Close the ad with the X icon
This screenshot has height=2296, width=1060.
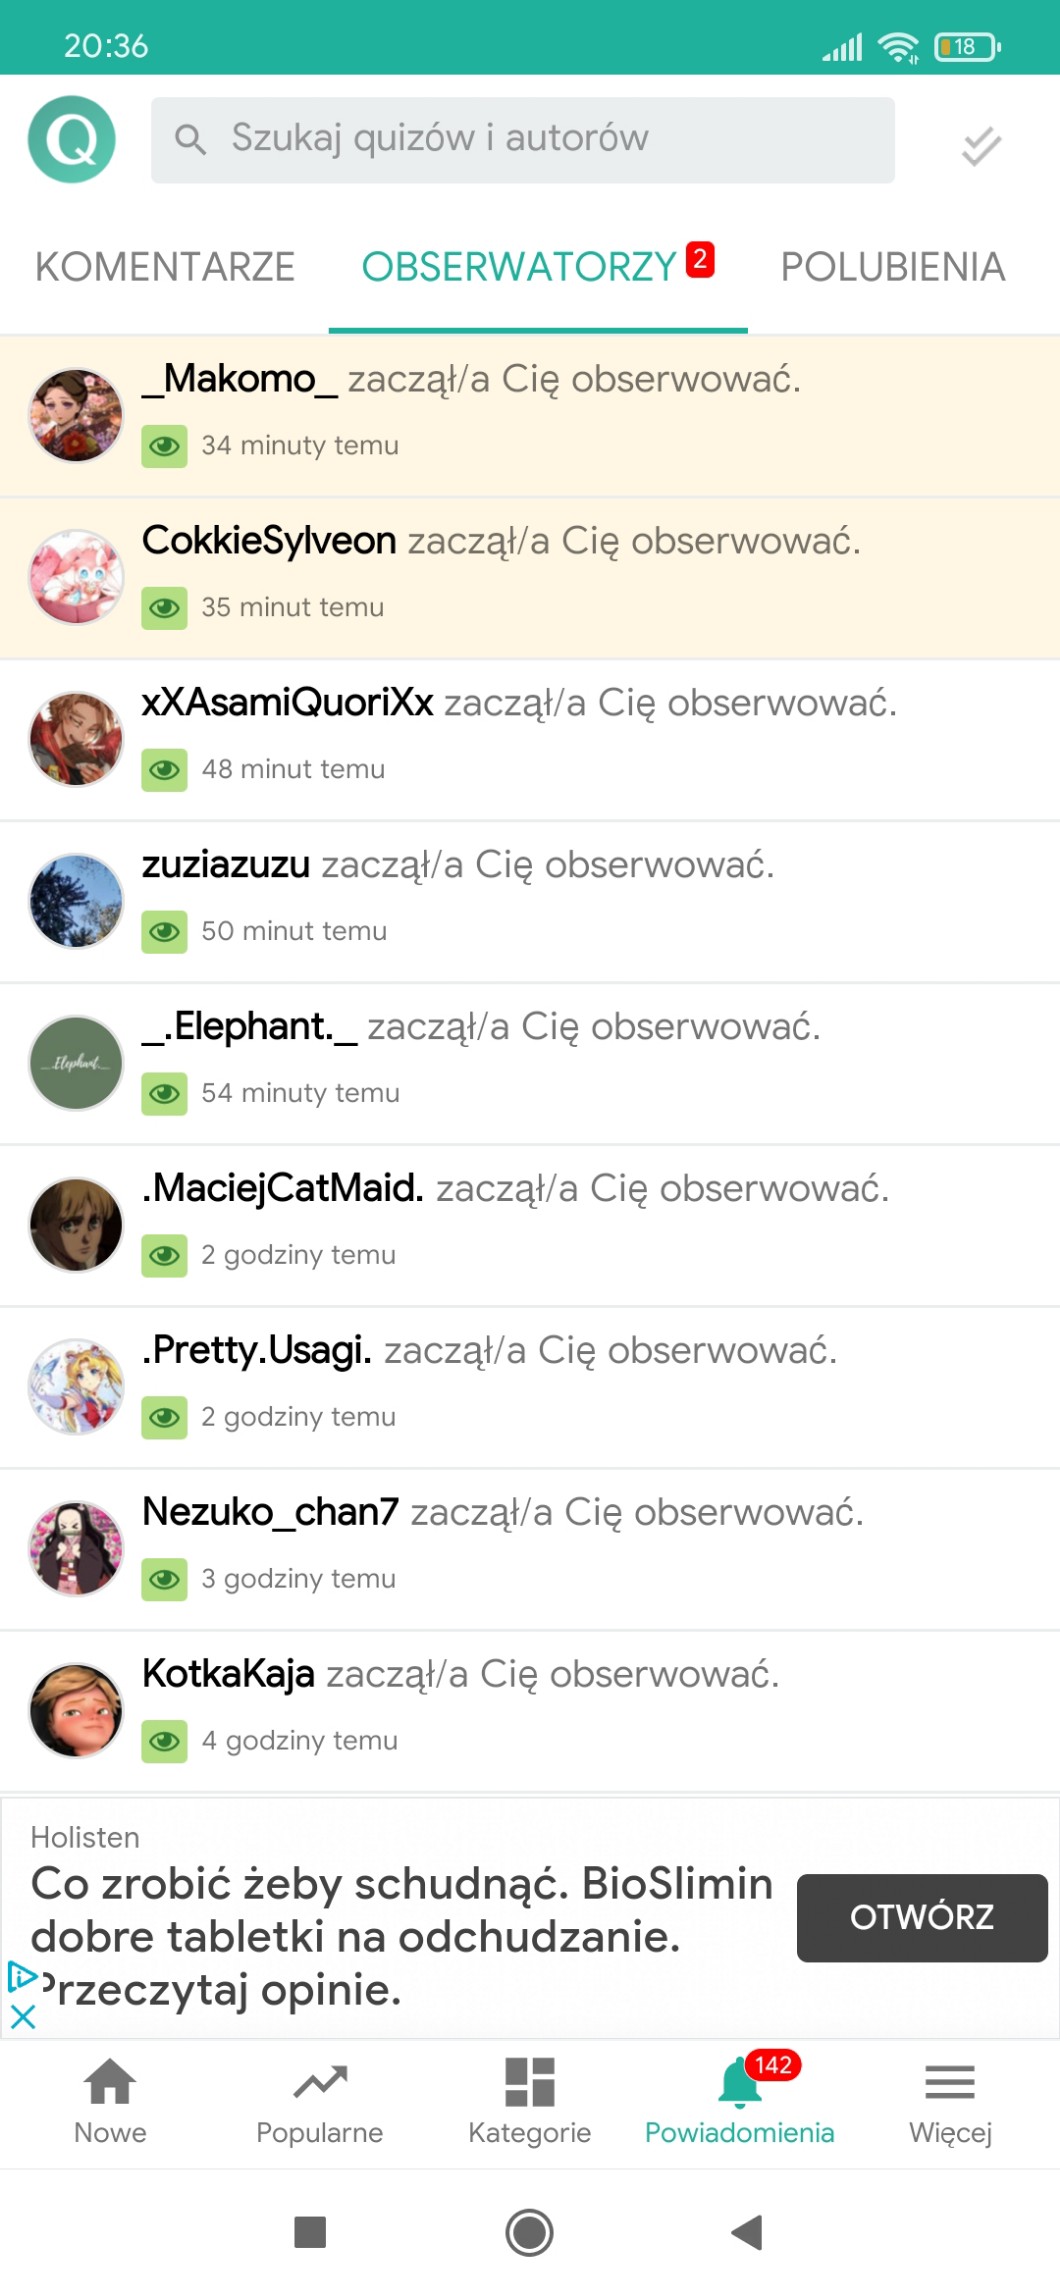22,2016
